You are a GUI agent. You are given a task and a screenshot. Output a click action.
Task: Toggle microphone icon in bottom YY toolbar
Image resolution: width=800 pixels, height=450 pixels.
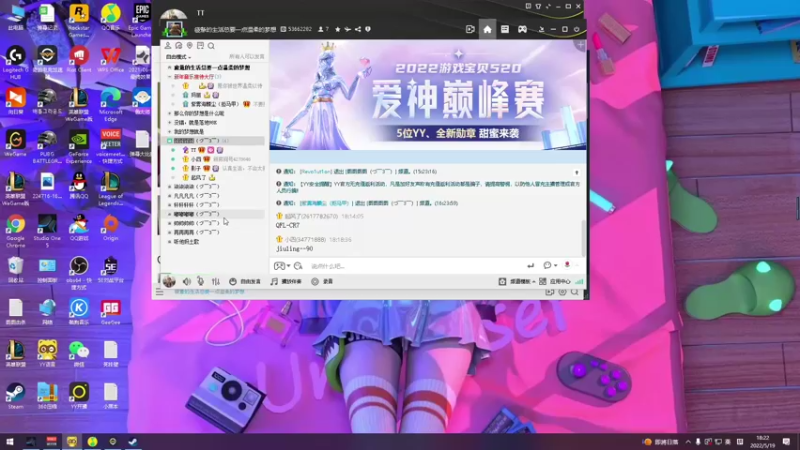coord(201,281)
